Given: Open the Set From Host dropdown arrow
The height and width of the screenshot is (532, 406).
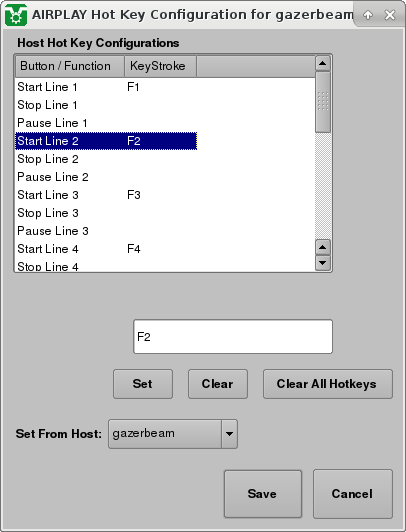Looking at the screenshot, I should (229, 434).
